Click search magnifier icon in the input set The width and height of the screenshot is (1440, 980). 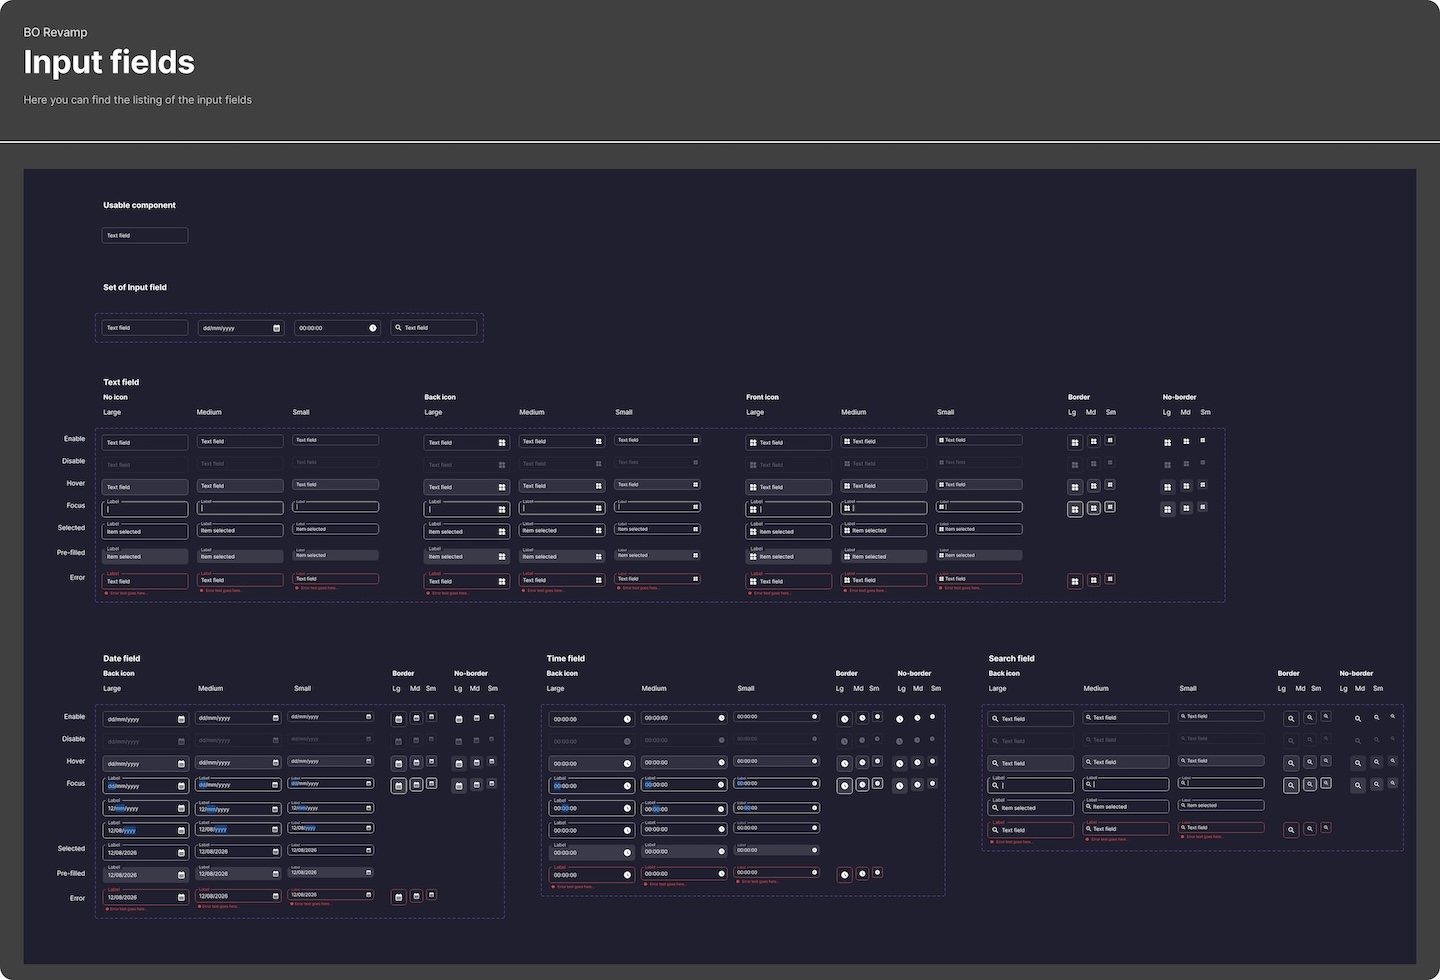pos(398,328)
